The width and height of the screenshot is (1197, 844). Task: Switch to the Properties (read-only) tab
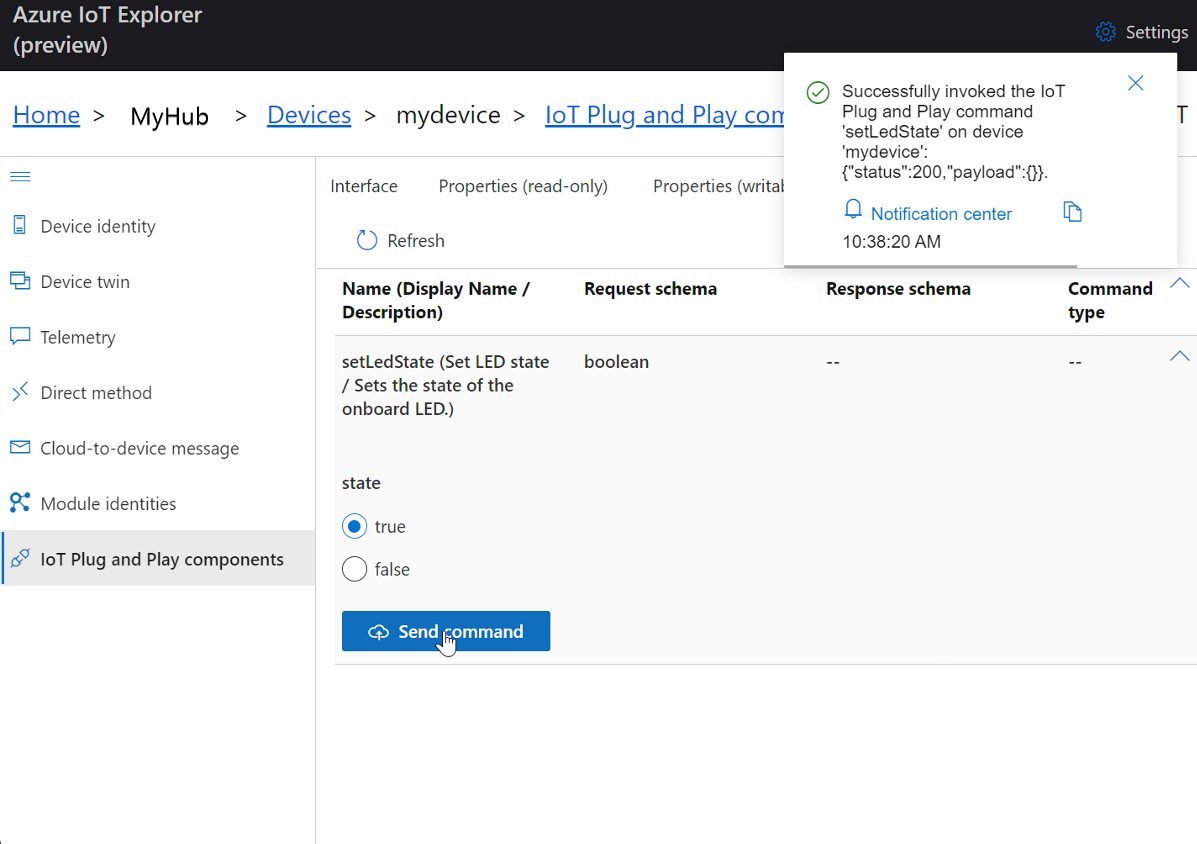(523, 186)
